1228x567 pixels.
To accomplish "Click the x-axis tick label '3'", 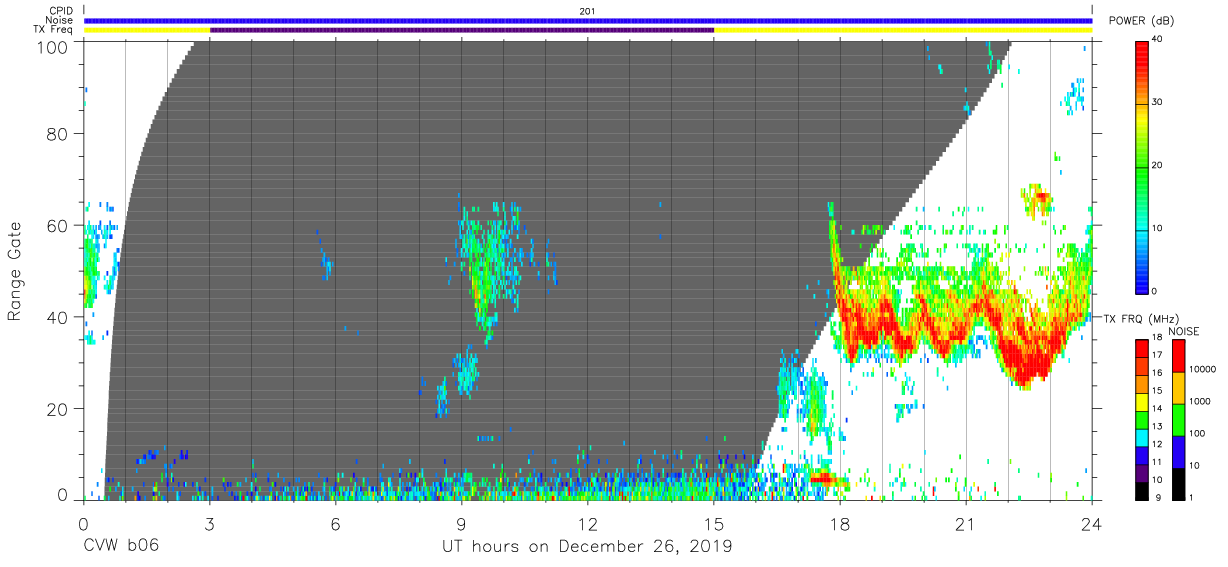I will pos(209,524).
